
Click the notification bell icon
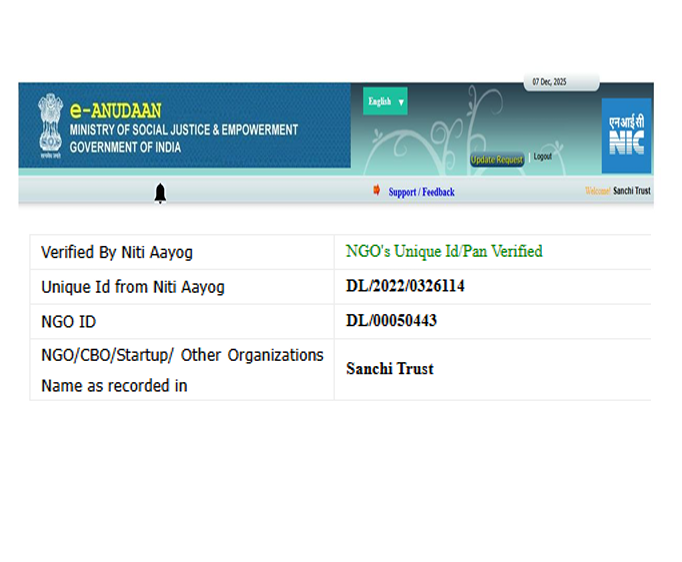pos(160,193)
